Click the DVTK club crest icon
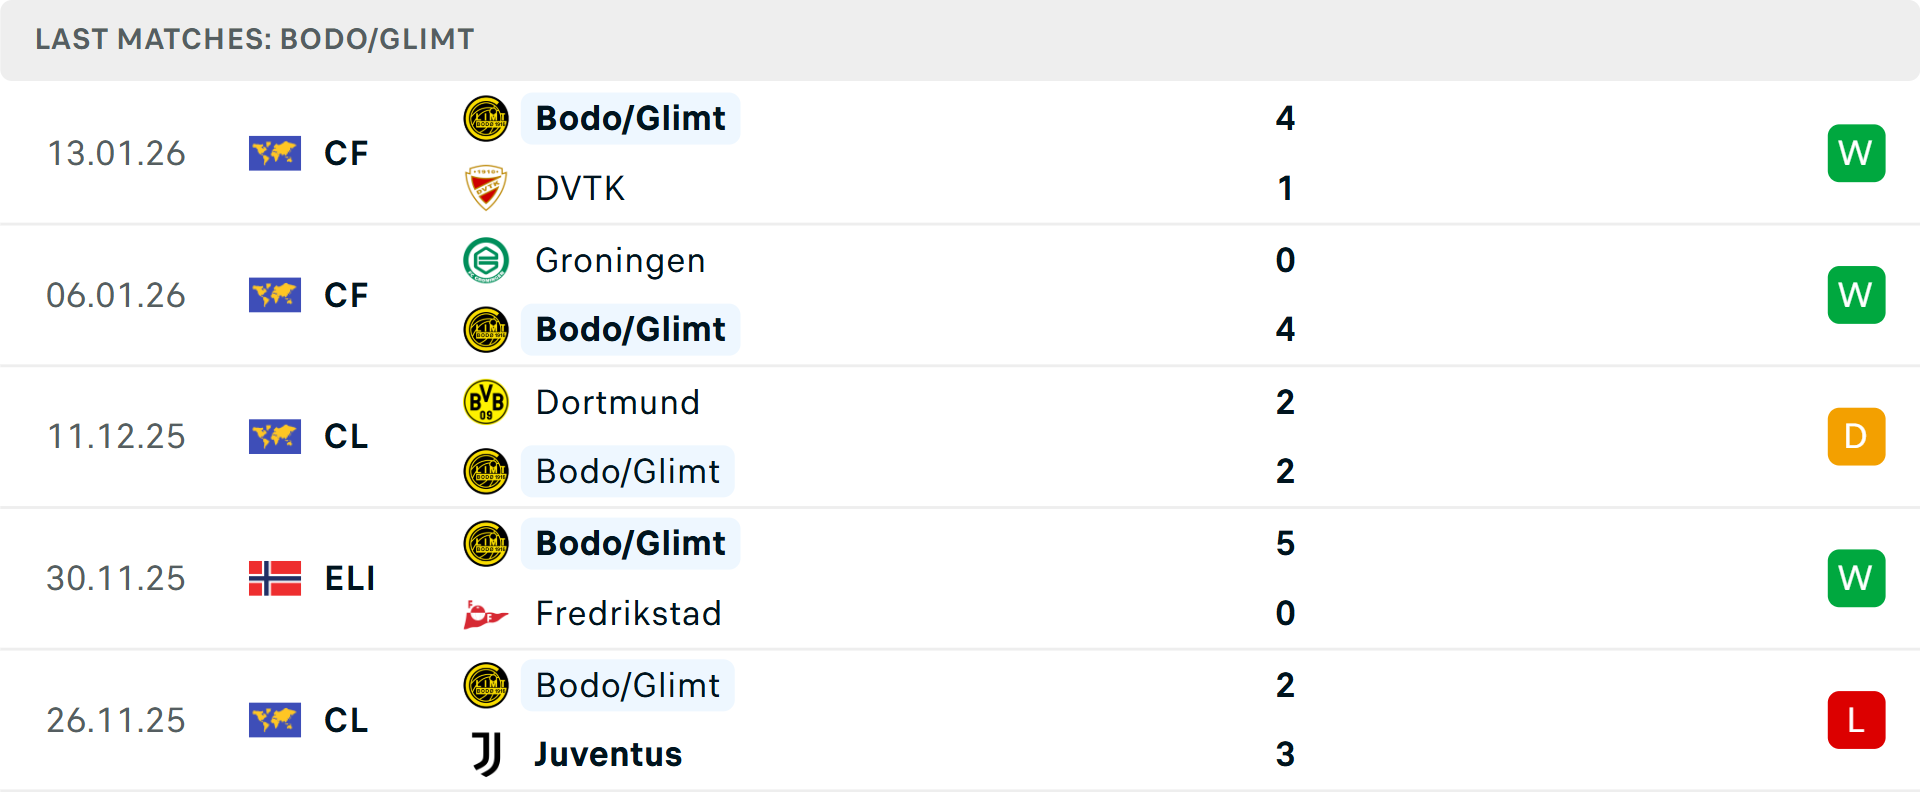The image size is (1920, 792). tap(486, 188)
